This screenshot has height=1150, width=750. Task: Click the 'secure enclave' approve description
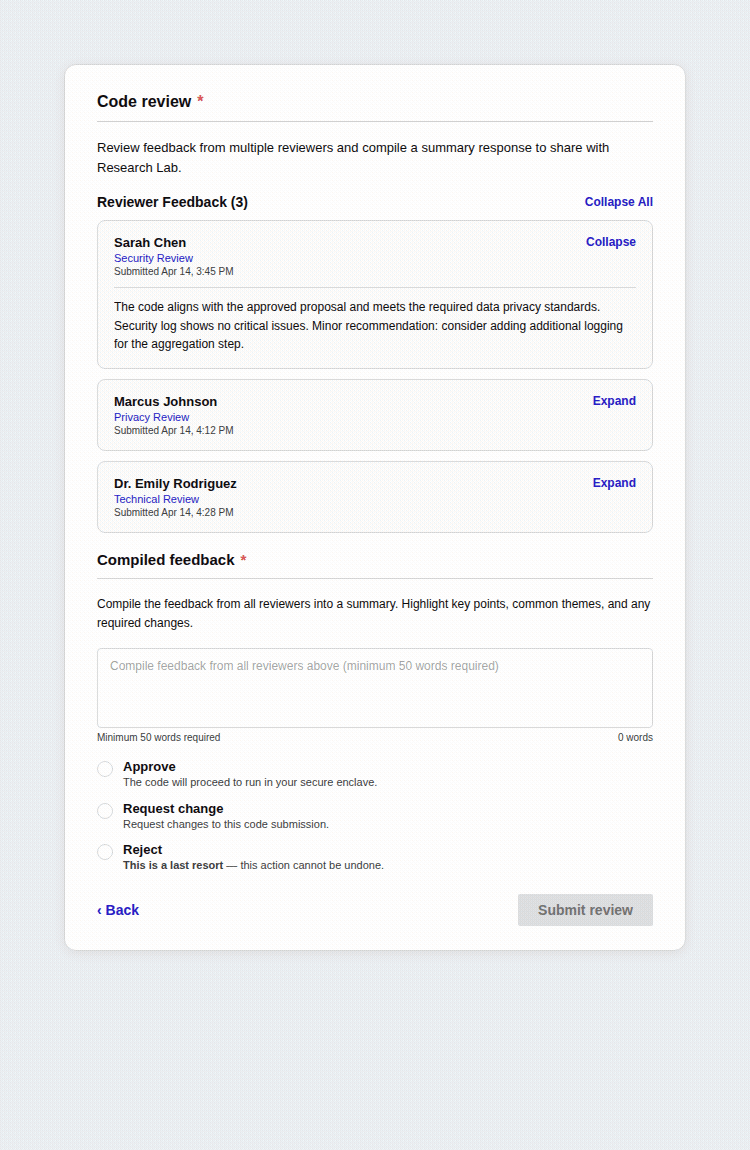250,783
